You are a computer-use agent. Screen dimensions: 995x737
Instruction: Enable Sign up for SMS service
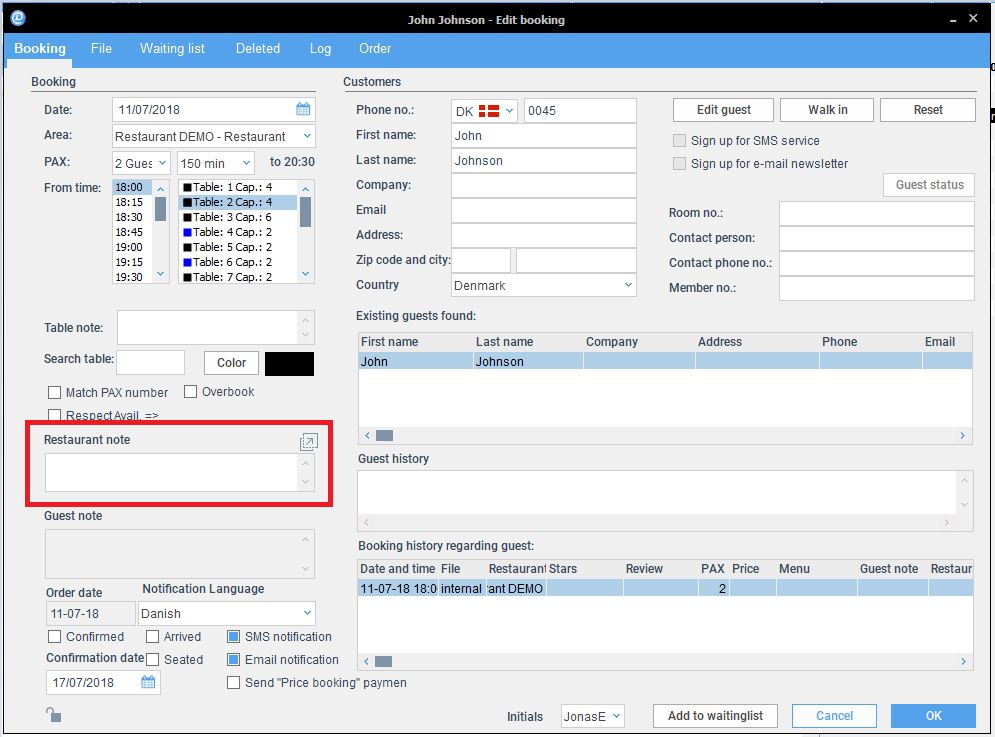679,141
